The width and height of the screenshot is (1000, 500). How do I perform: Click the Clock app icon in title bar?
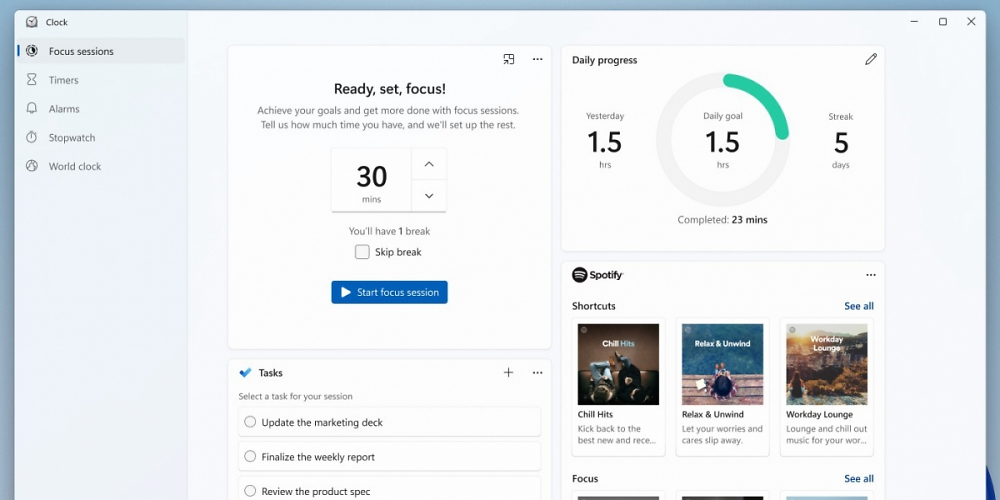(x=32, y=22)
